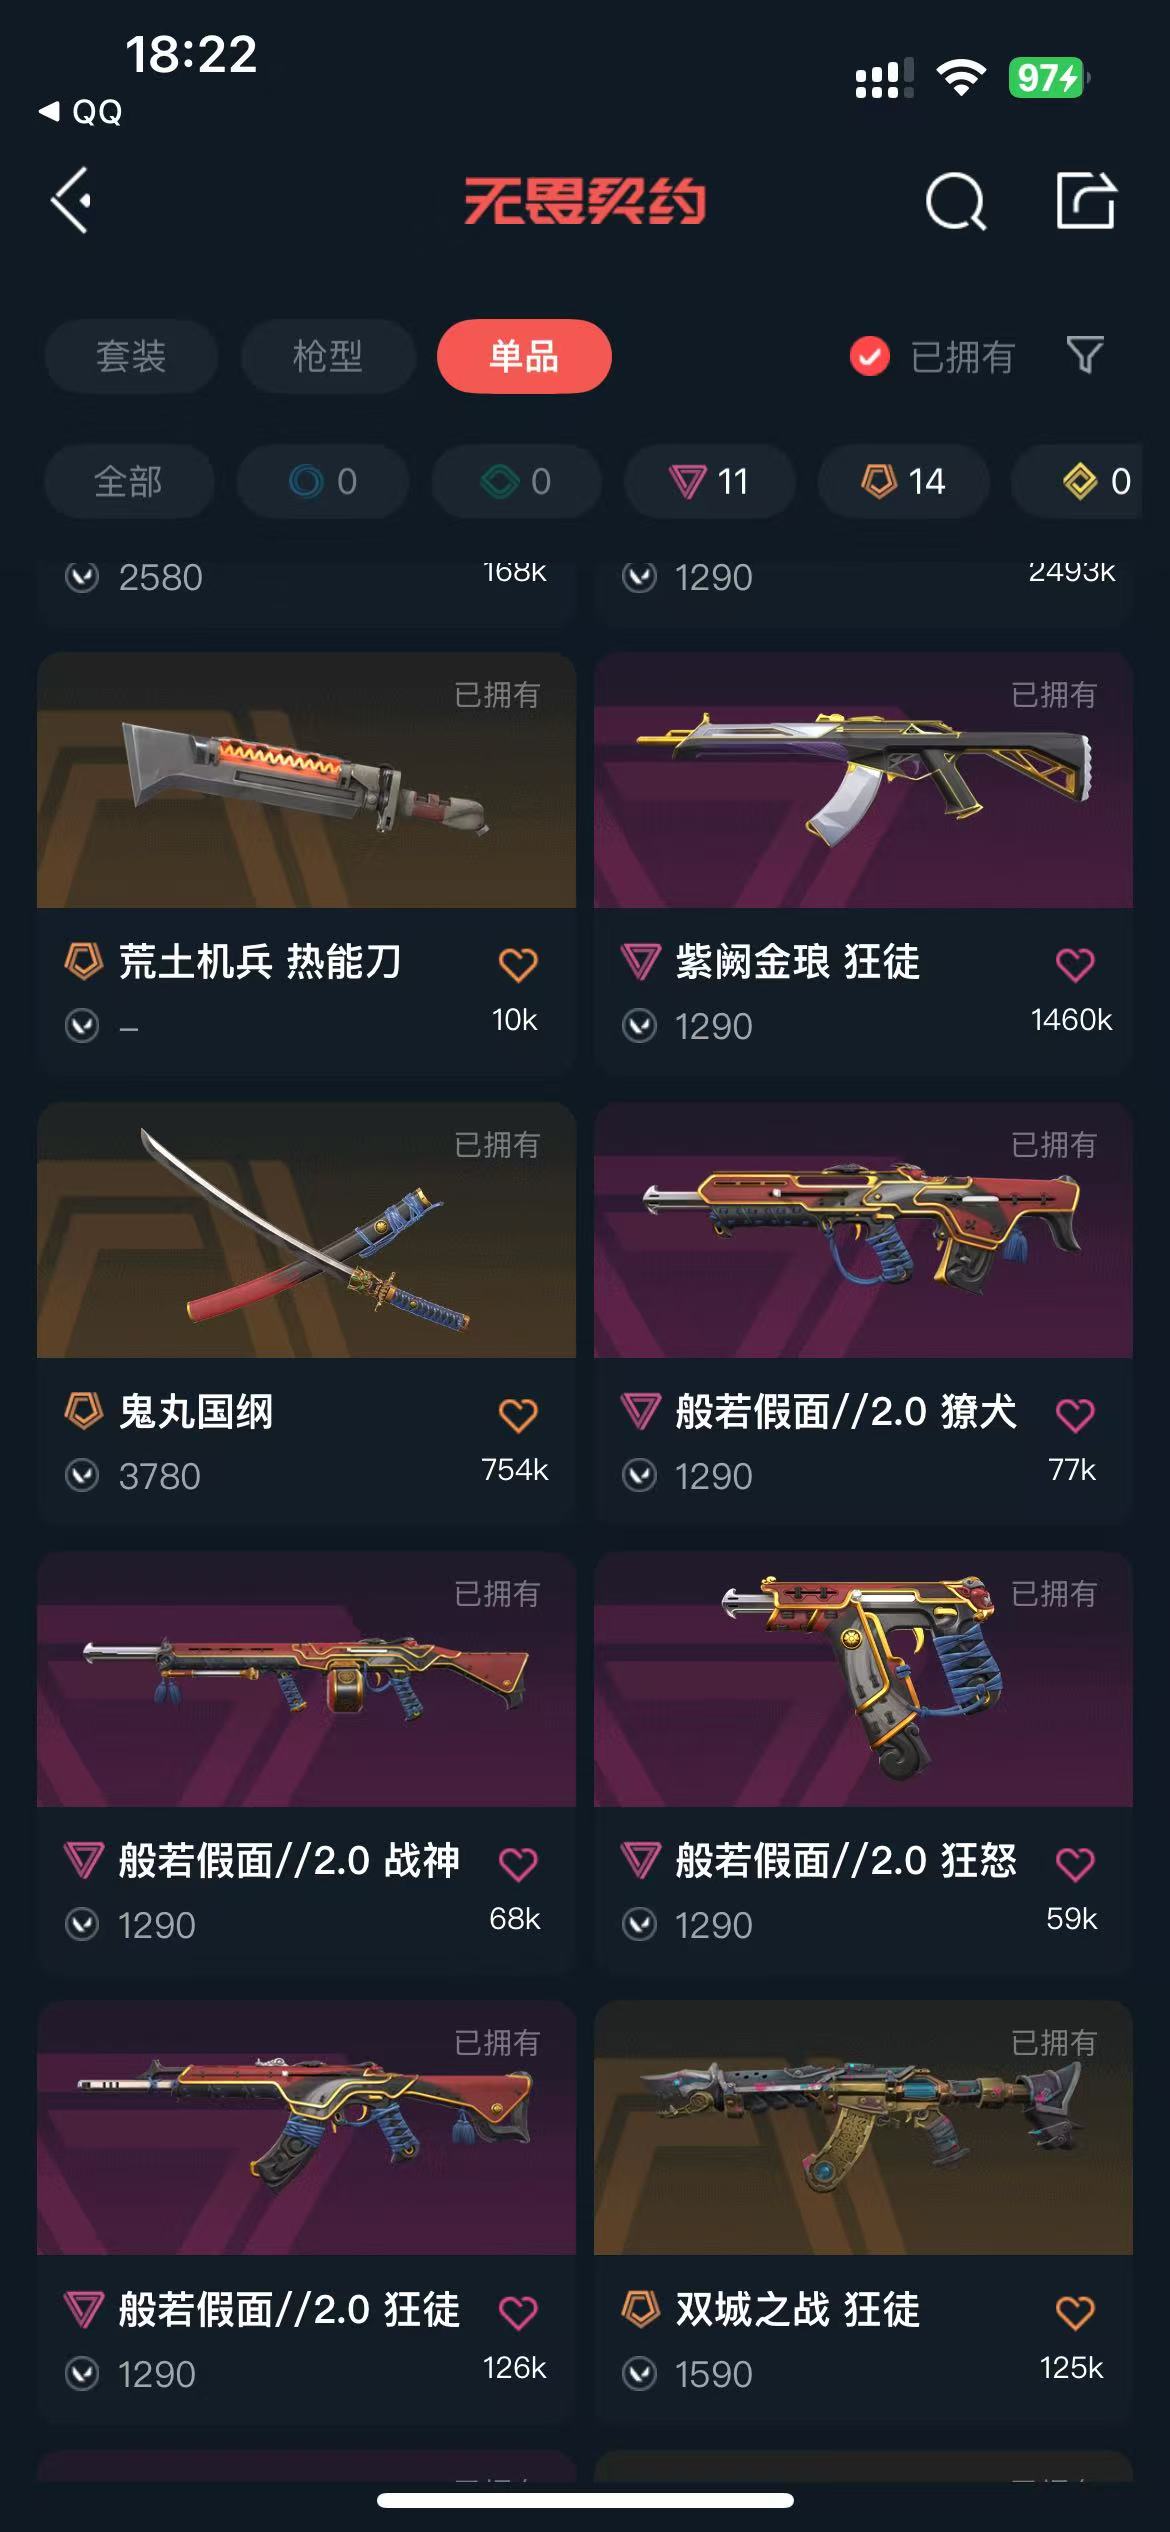Tap heart on 双城之战 狂徒

1075,2312
